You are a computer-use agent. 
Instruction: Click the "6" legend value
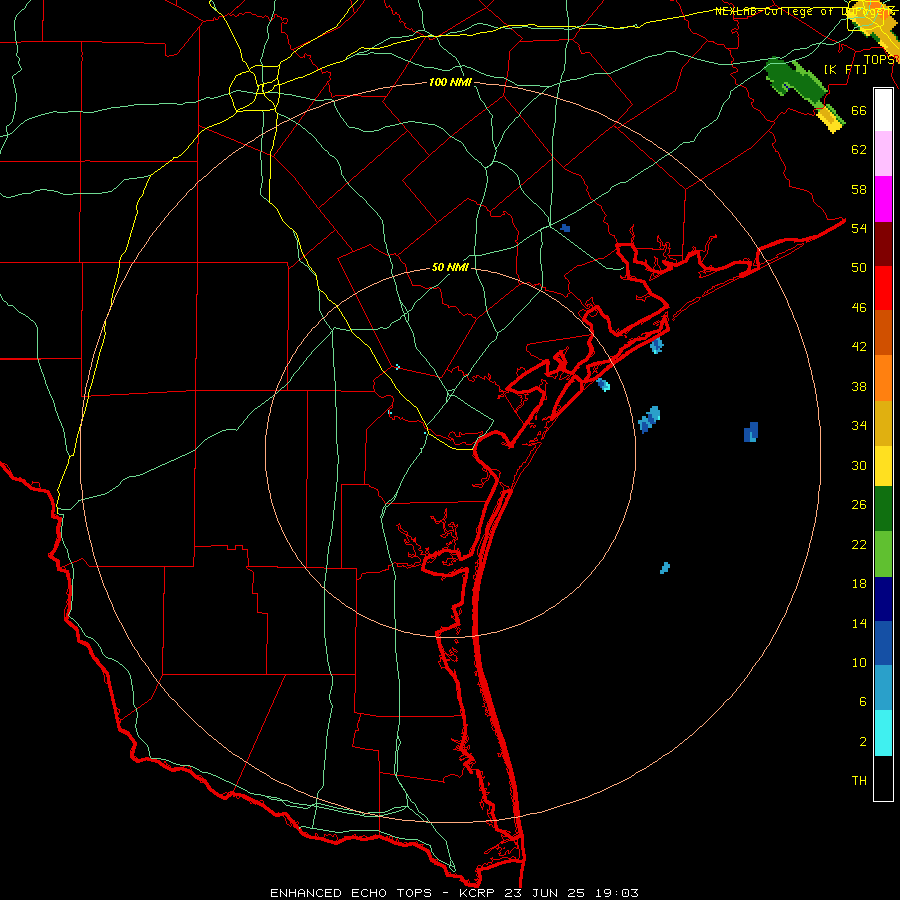click(862, 702)
